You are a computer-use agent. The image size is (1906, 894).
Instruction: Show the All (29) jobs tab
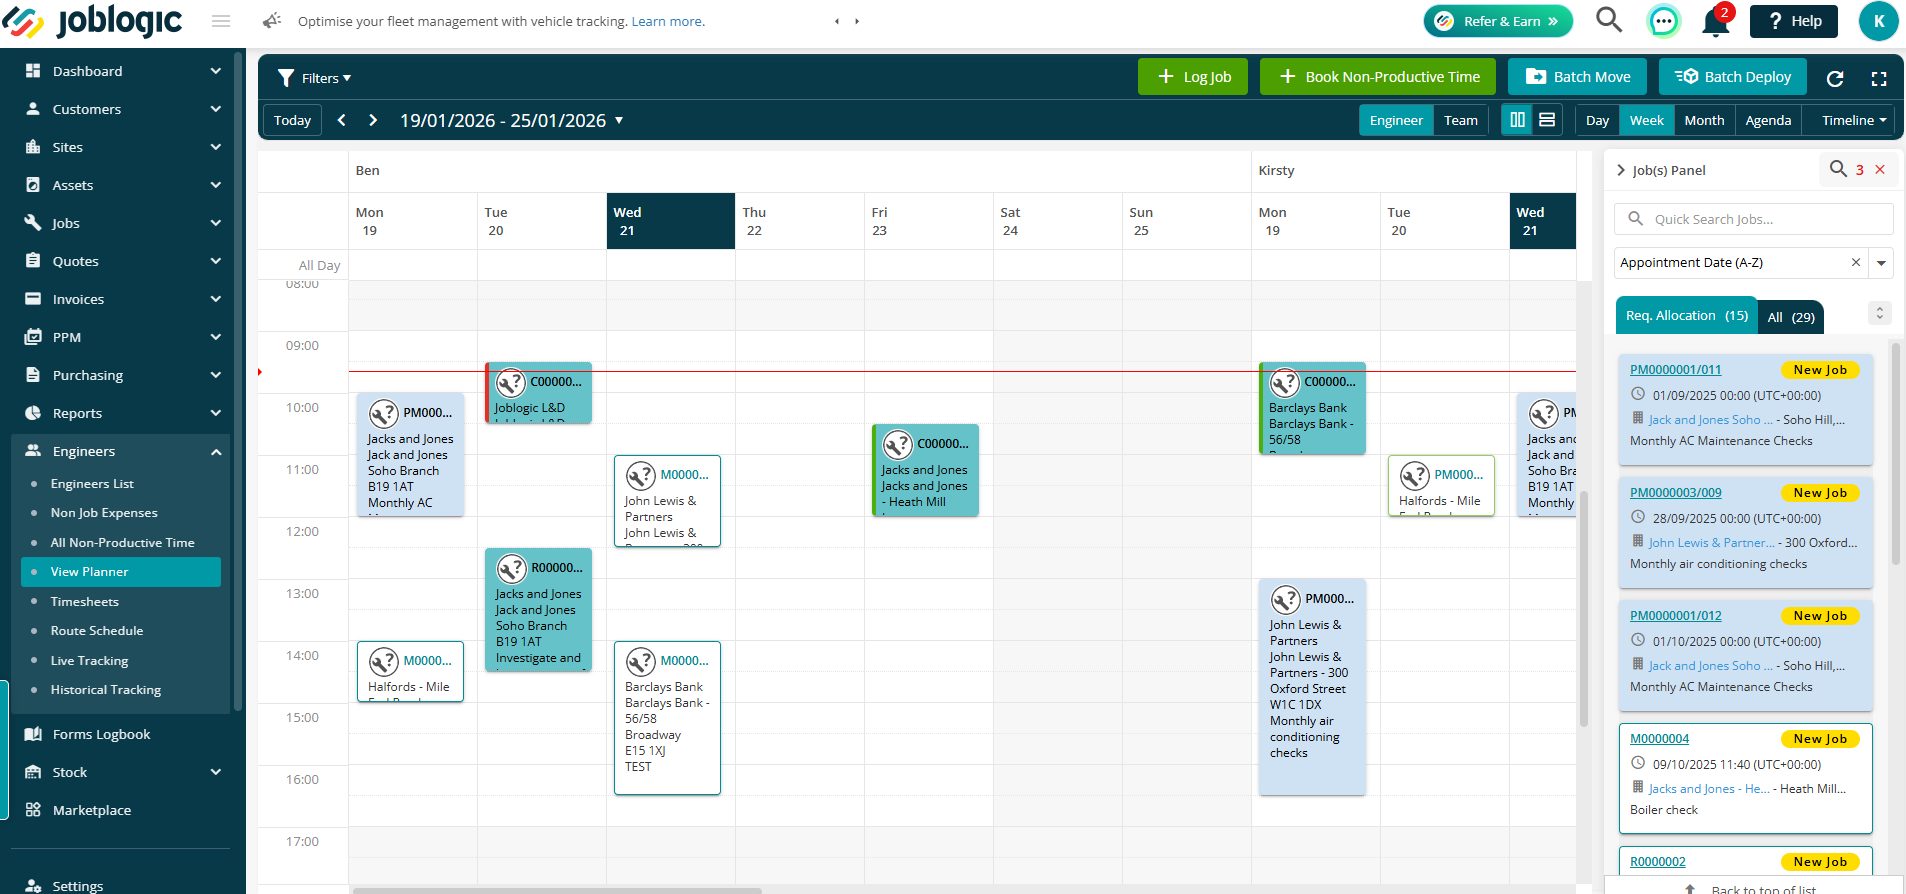pos(1791,317)
